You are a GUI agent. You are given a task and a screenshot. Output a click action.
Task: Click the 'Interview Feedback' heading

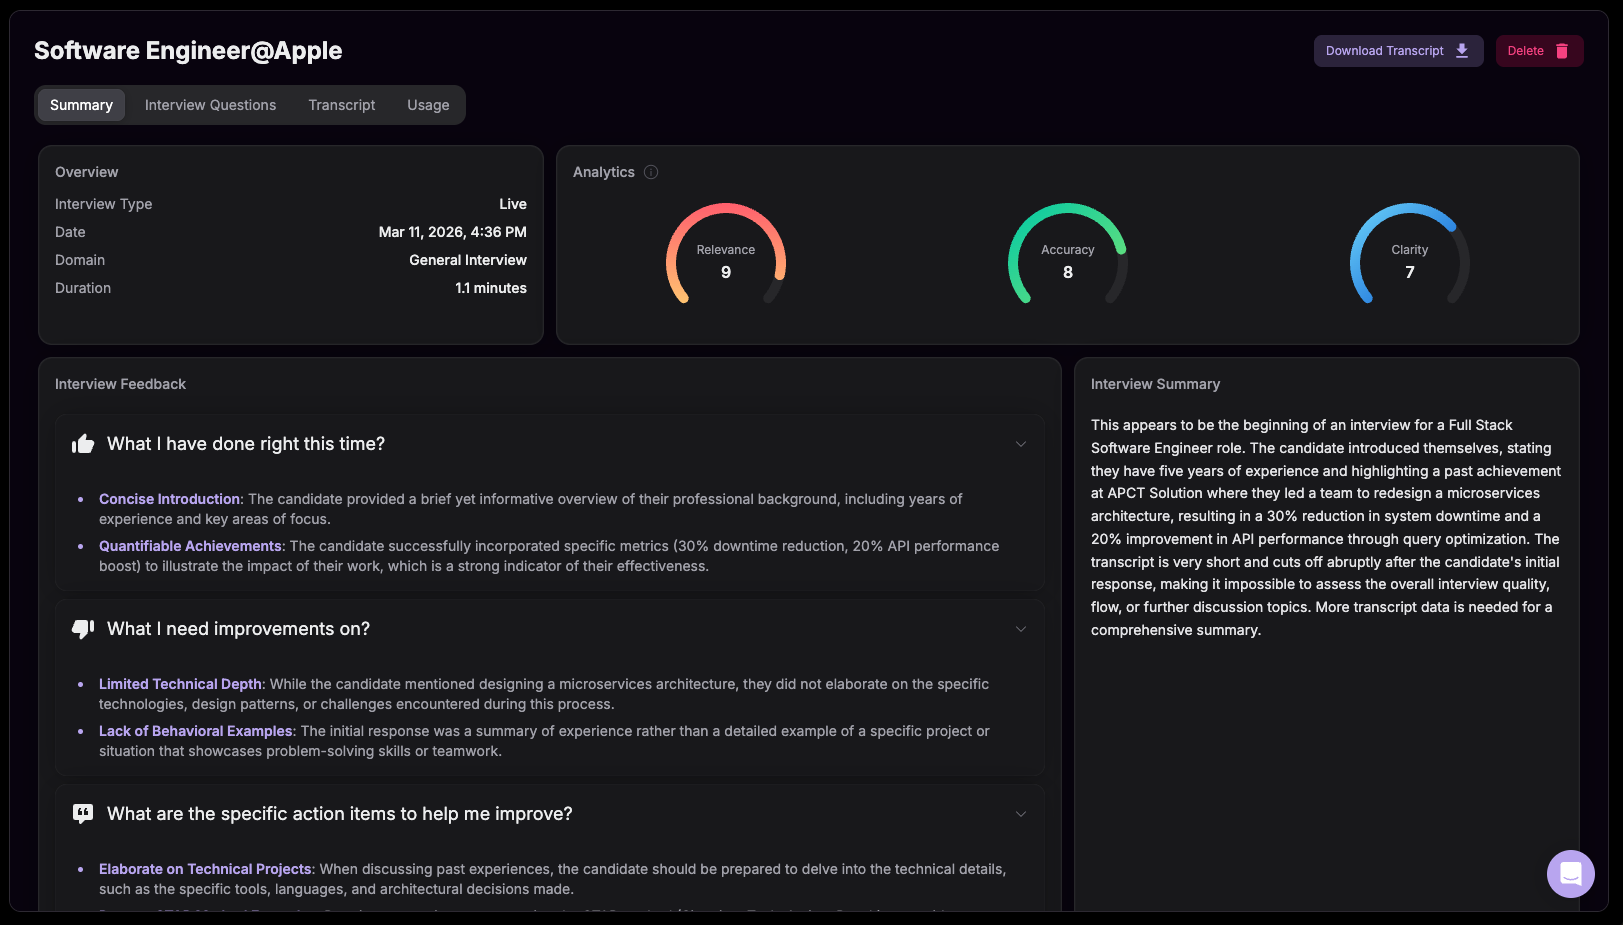click(x=120, y=384)
